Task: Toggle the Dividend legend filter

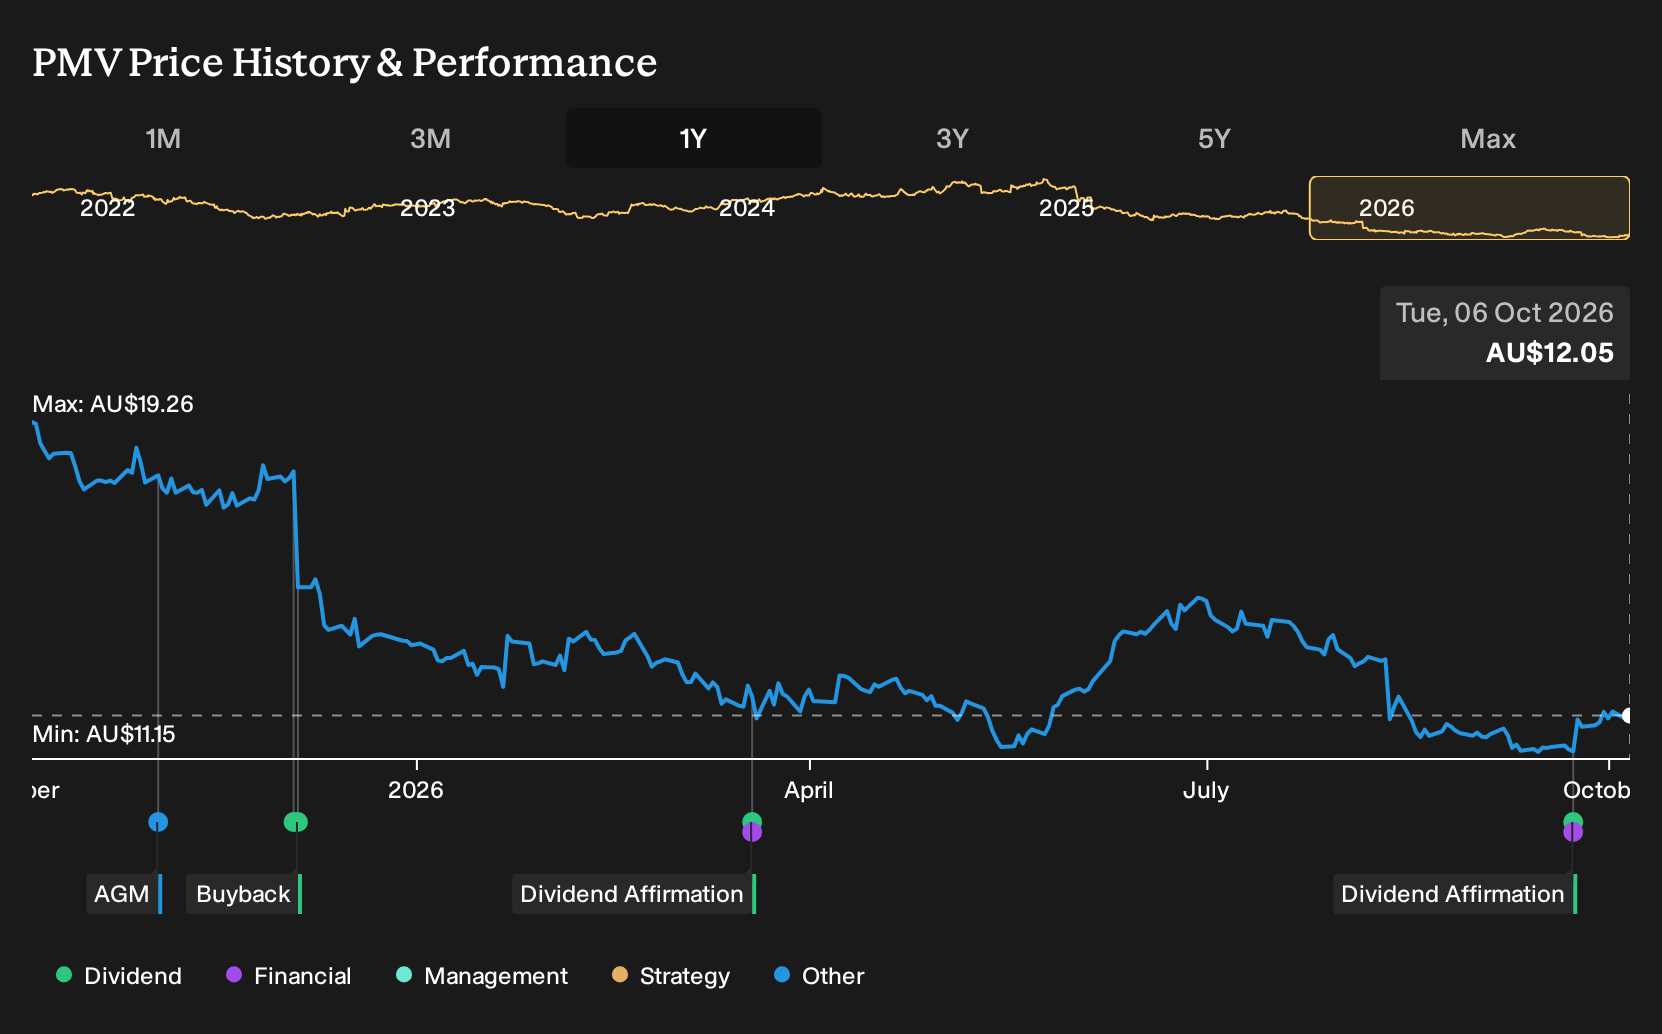Action: pyautogui.click(x=119, y=976)
